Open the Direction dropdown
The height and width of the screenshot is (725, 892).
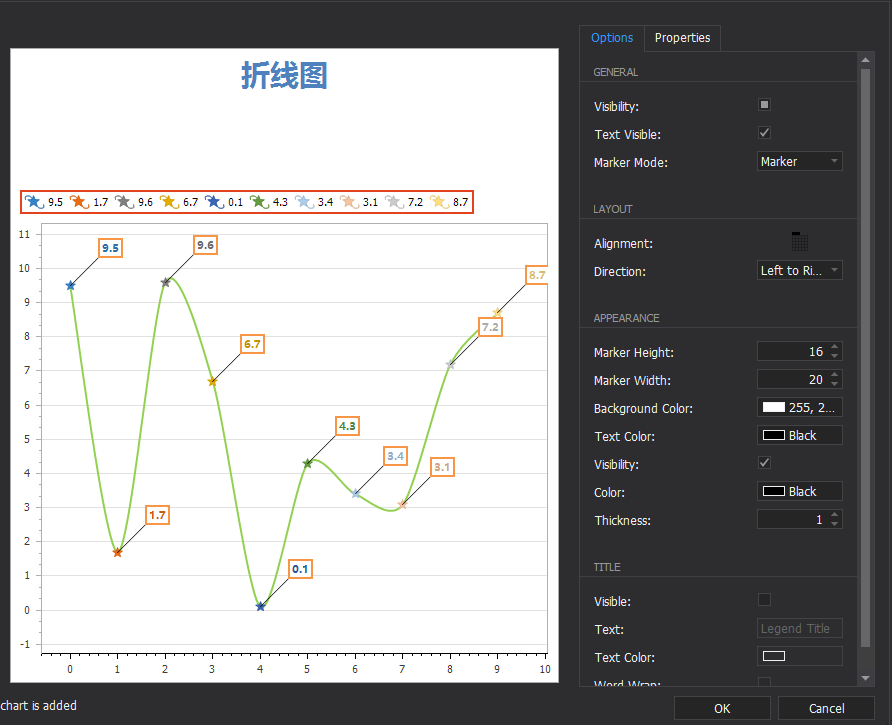pyautogui.click(x=799, y=270)
